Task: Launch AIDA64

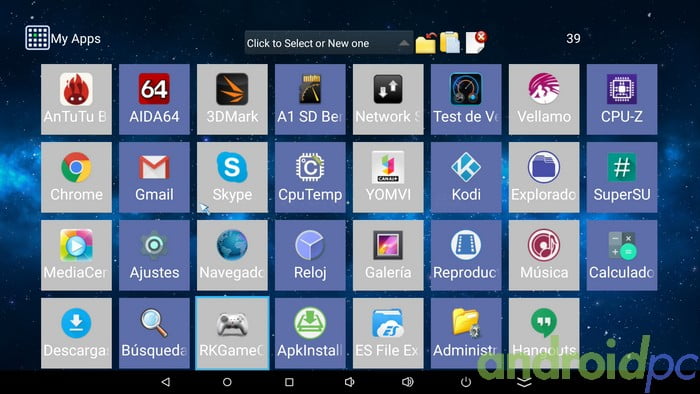Action: point(154,99)
